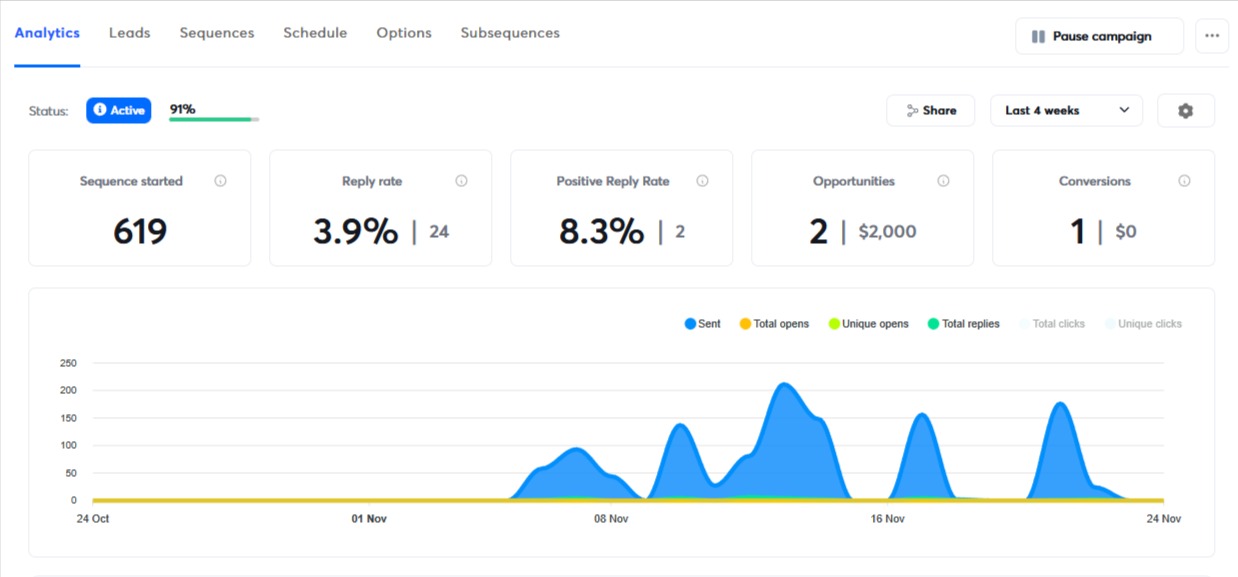
Task: Open the campaign settings gear icon
Action: pos(1185,110)
